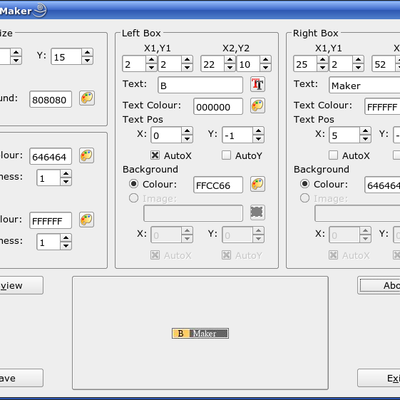The width and height of the screenshot is (400, 400).
Task: Edit Left Box text colour field 000000
Action: click(x=218, y=107)
